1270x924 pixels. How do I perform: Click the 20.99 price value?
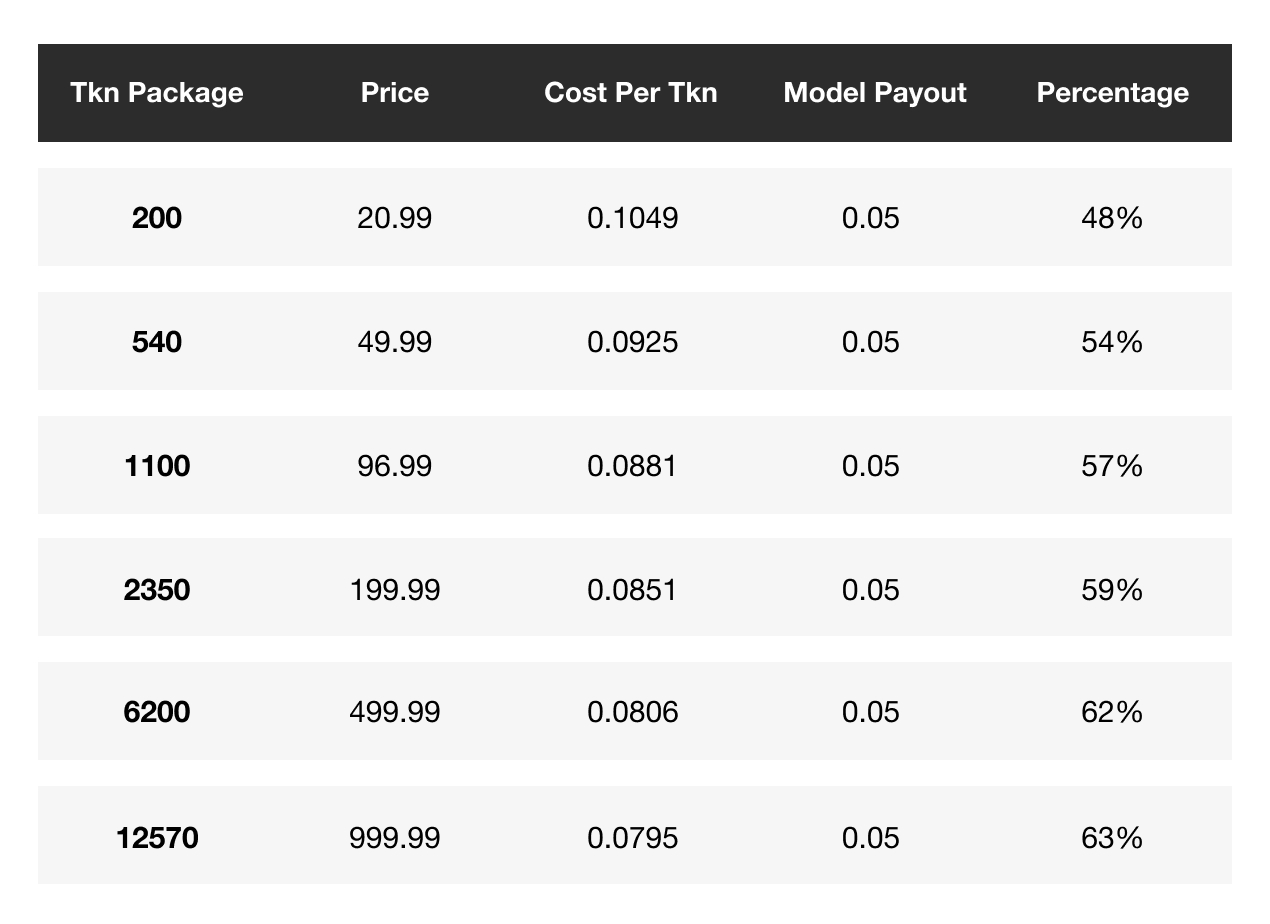(x=395, y=218)
